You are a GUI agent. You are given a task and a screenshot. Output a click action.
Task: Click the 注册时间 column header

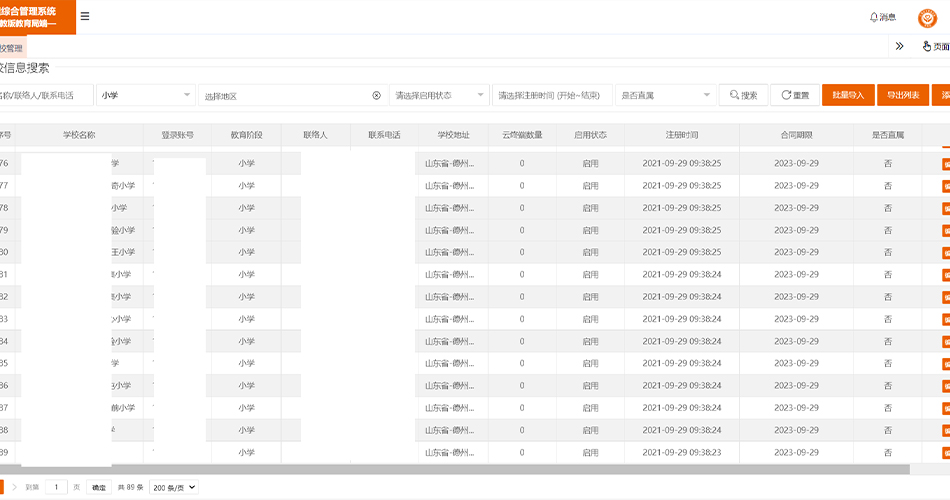[x=681, y=134]
